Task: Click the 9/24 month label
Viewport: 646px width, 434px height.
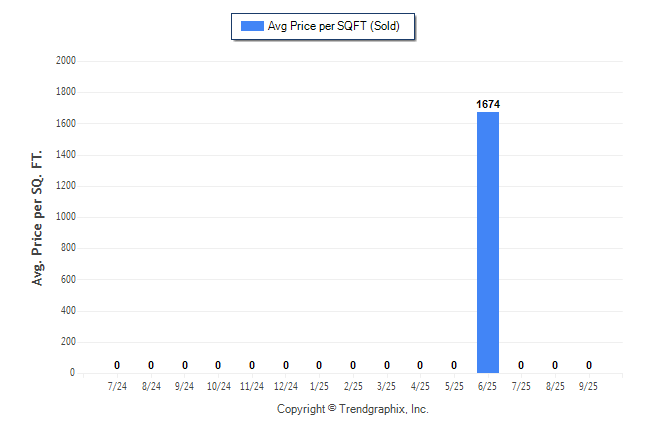Action: [x=185, y=386]
